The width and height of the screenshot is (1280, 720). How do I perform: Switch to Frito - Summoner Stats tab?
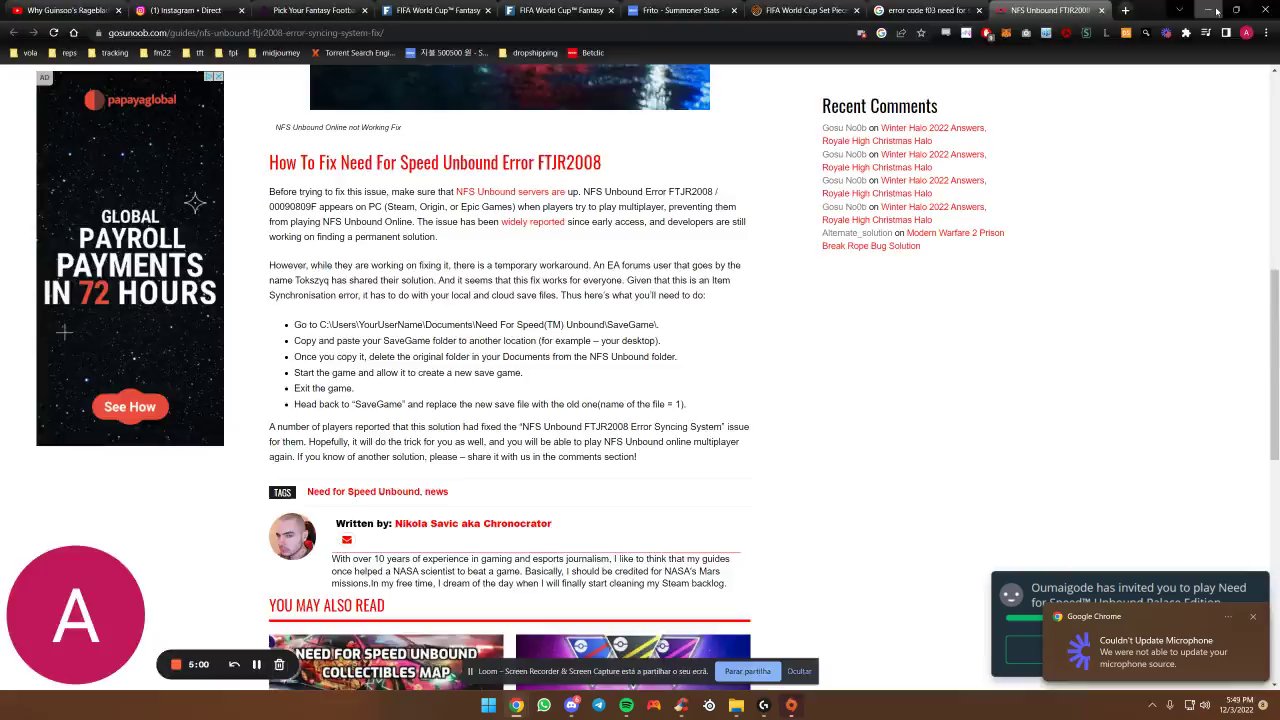pyautogui.click(x=680, y=10)
